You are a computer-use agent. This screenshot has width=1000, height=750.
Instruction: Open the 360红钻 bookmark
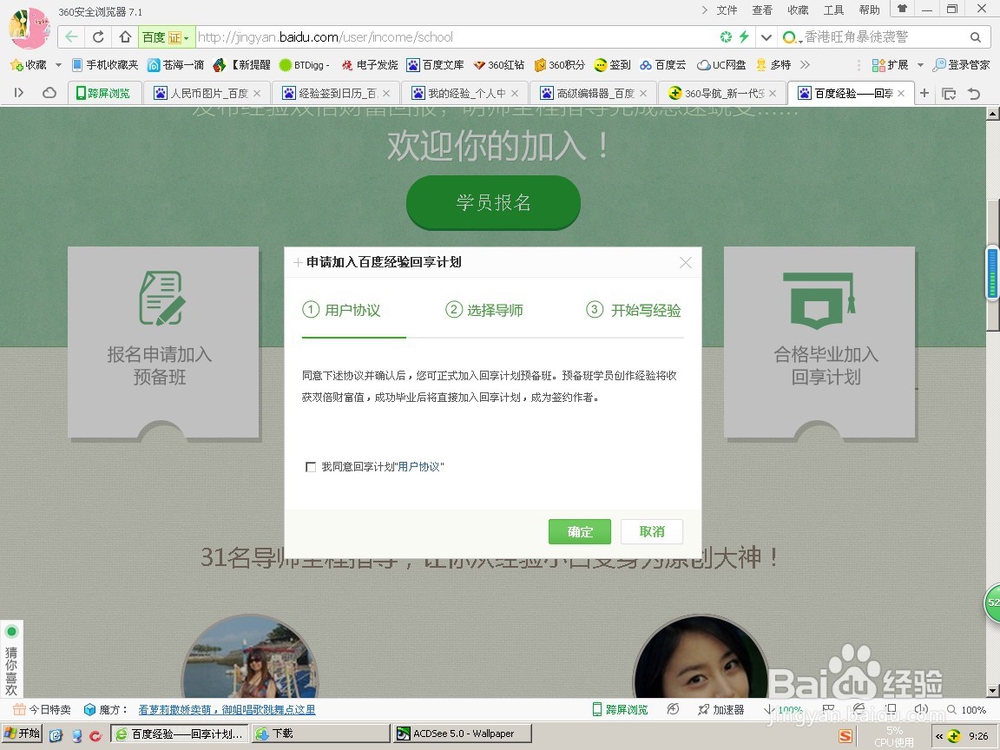pyautogui.click(x=499, y=64)
